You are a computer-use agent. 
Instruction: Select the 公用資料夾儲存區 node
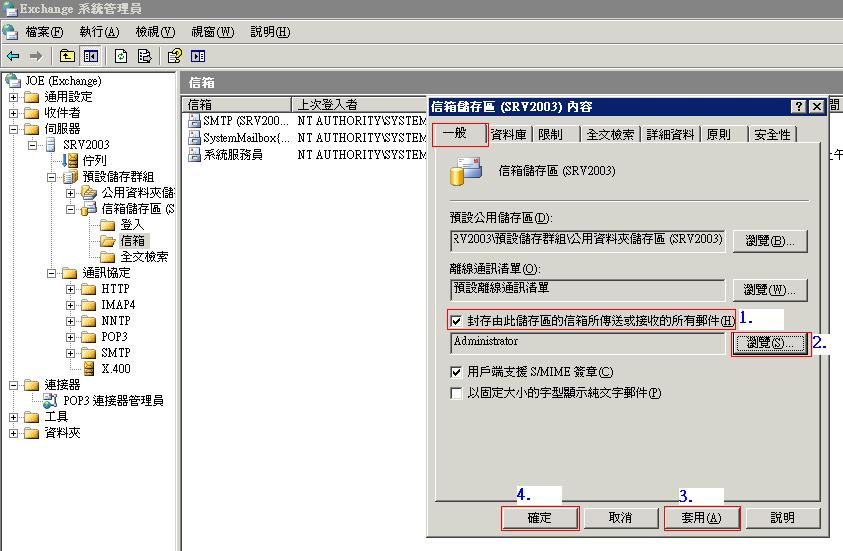tap(138, 193)
